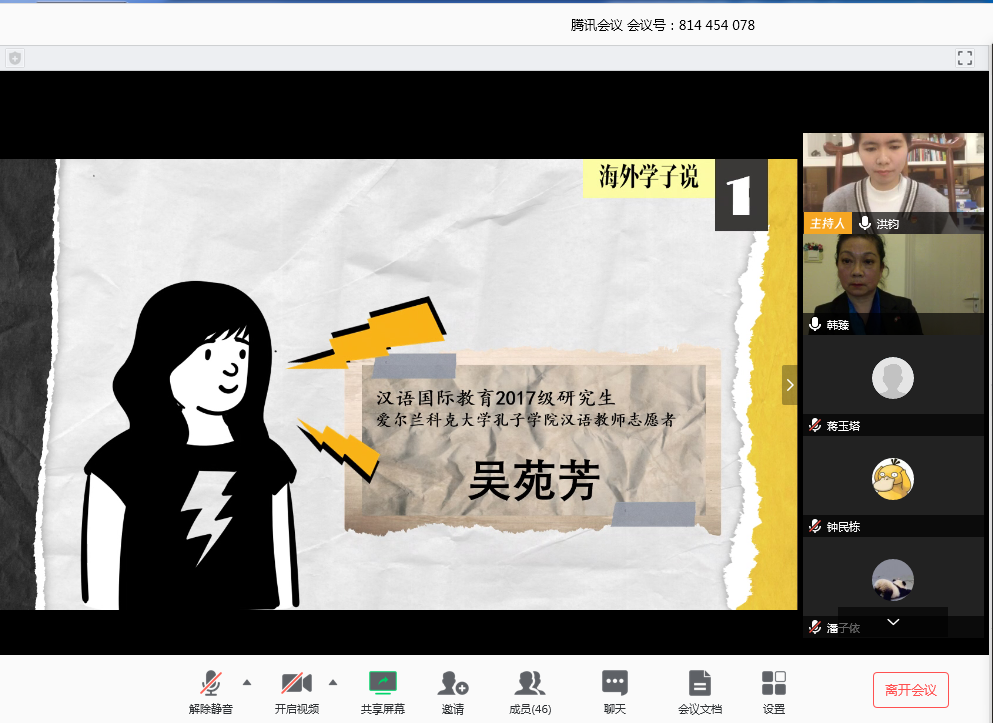The height and width of the screenshot is (723, 993).
Task: Toggle fullscreen using top-right corner icon
Action: [x=964, y=58]
